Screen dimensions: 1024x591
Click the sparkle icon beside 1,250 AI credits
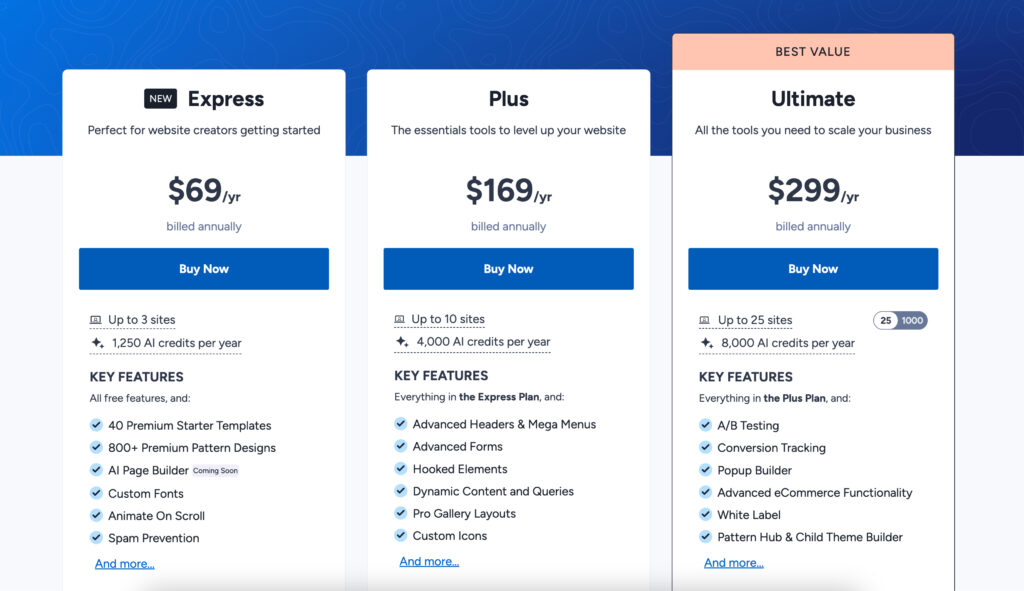97,342
